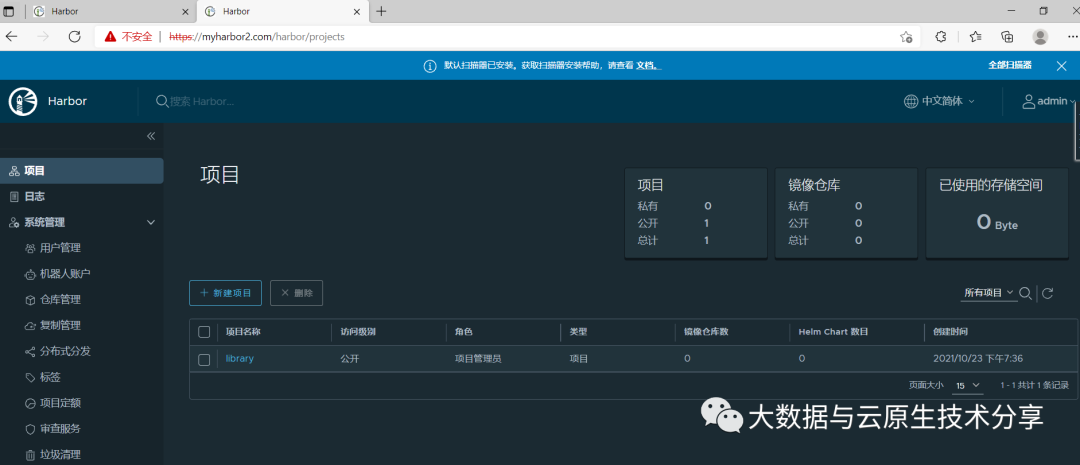Open 项目 in the sidebar
The width and height of the screenshot is (1080, 465).
(81, 171)
